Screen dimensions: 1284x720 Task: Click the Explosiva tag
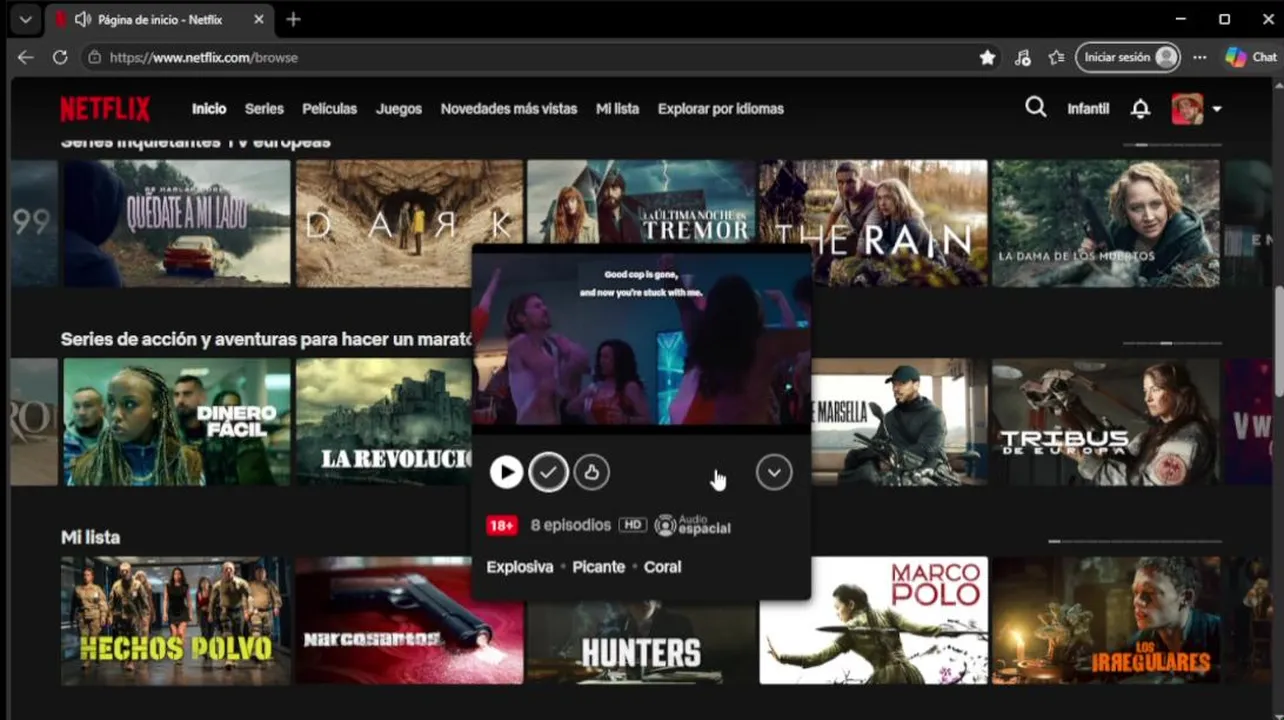(520, 567)
